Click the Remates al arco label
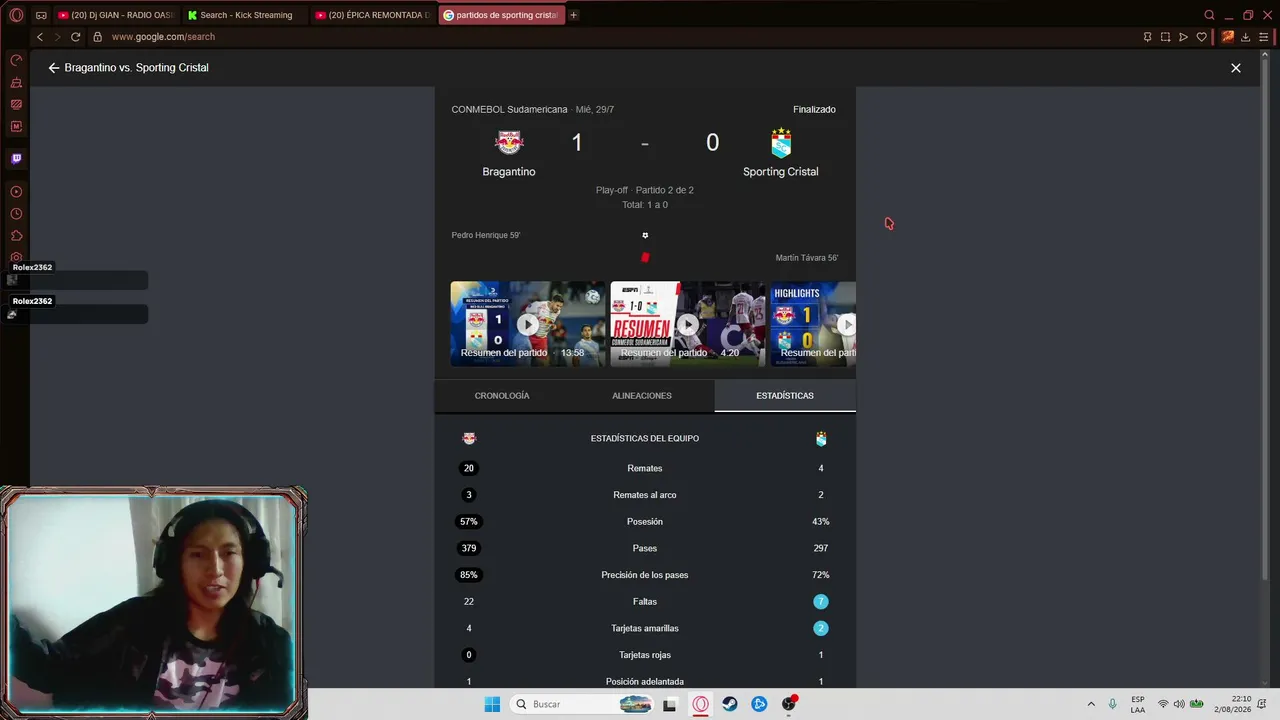Image resolution: width=1280 pixels, height=720 pixels. pos(645,495)
